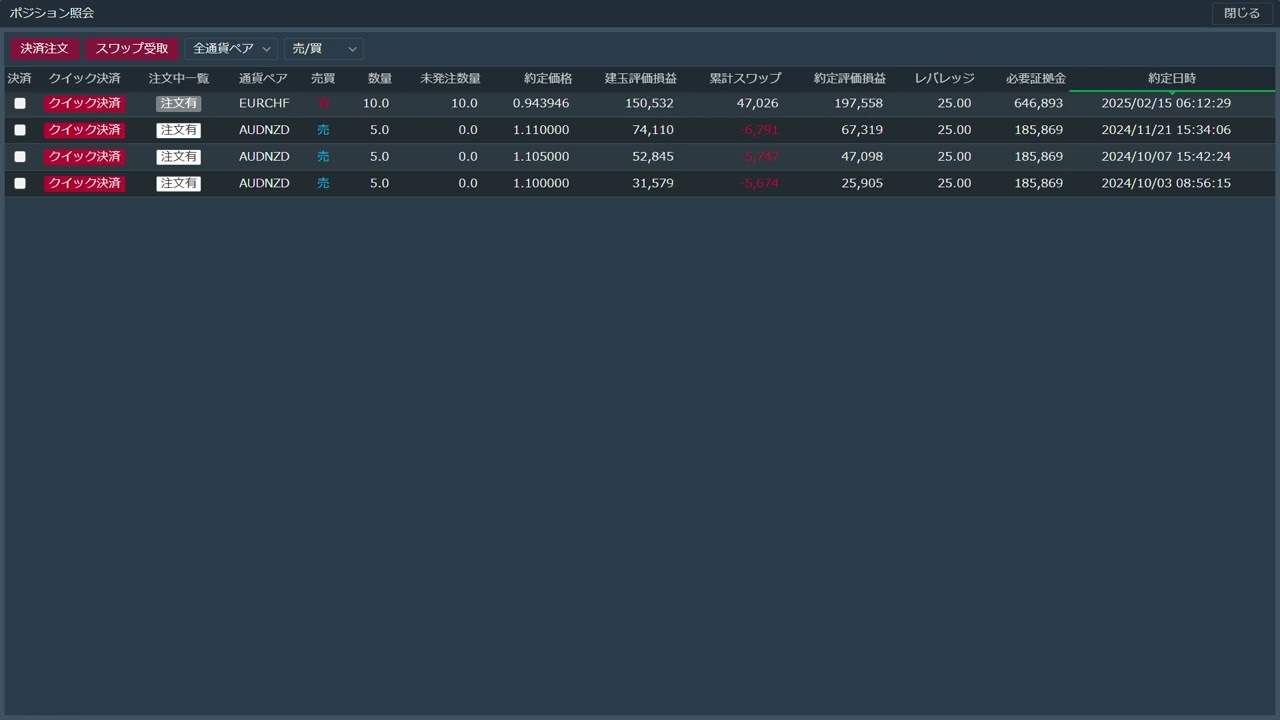Click quick settle for the EURCHF position
The width and height of the screenshot is (1280, 720).
coord(85,103)
